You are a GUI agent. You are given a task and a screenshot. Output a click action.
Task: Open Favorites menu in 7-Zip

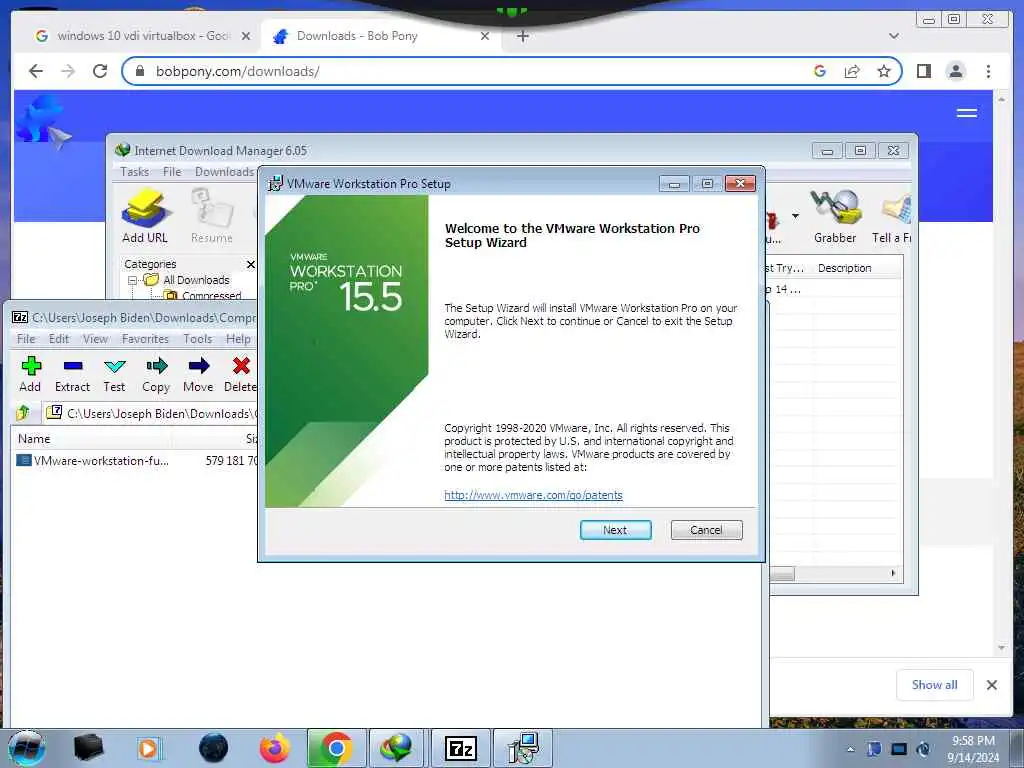click(145, 338)
